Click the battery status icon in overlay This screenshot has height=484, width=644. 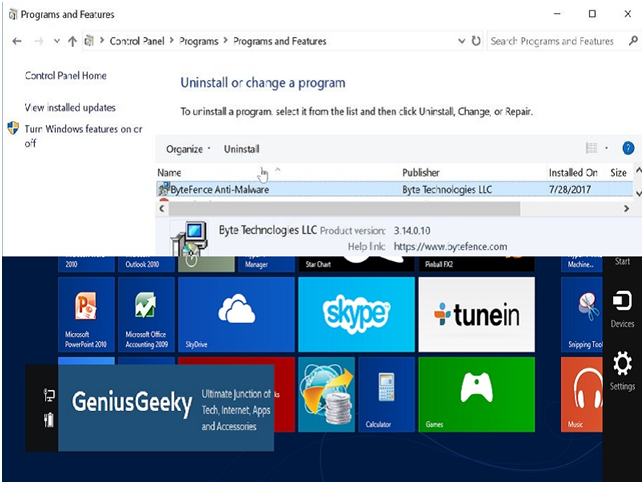[x=49, y=420]
